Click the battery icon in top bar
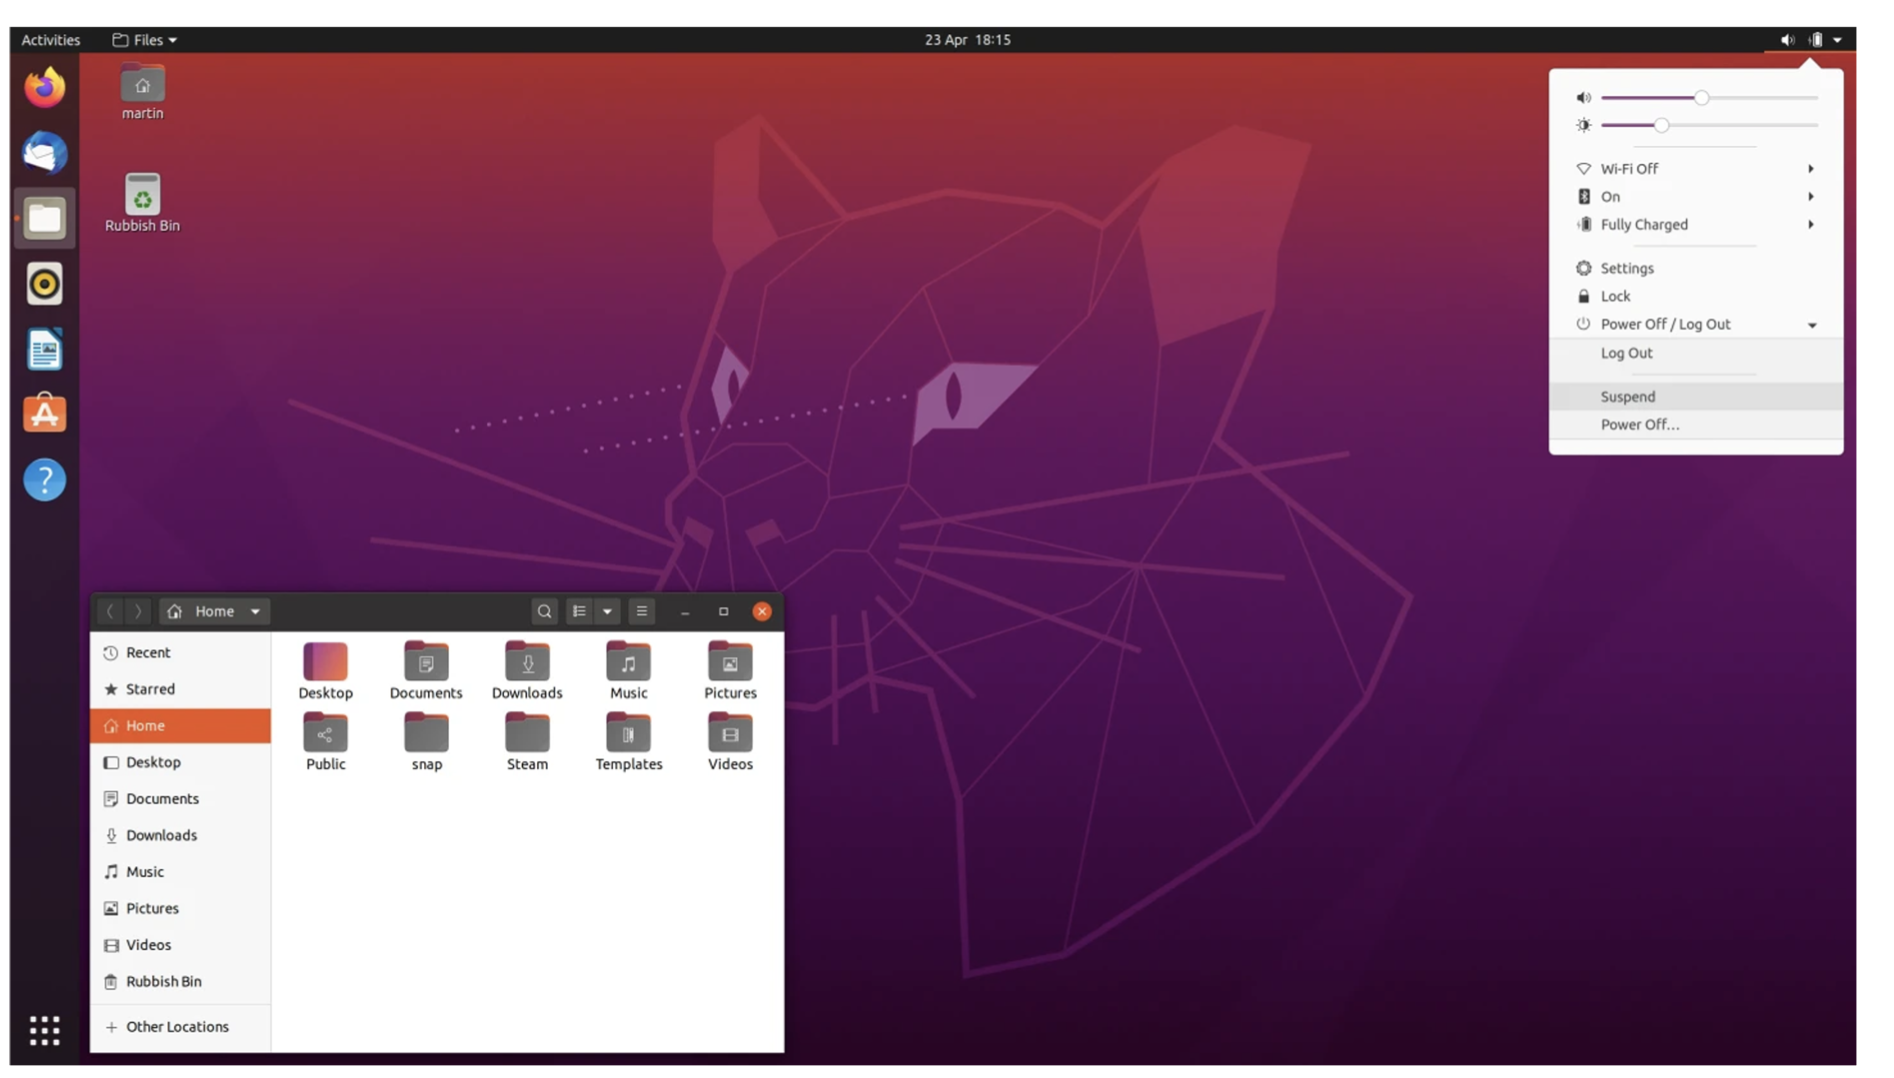 (x=1816, y=40)
